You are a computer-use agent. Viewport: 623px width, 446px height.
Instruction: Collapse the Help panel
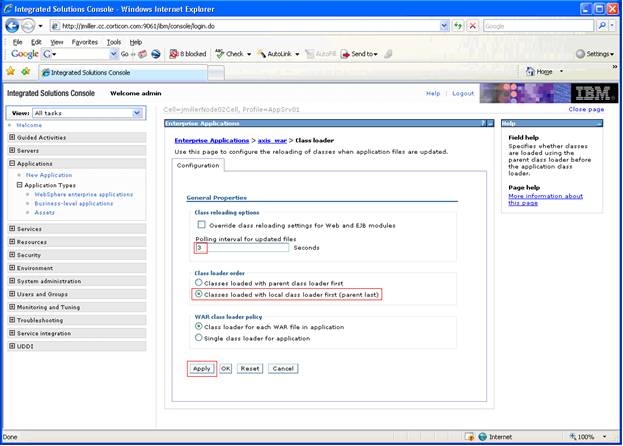599,124
